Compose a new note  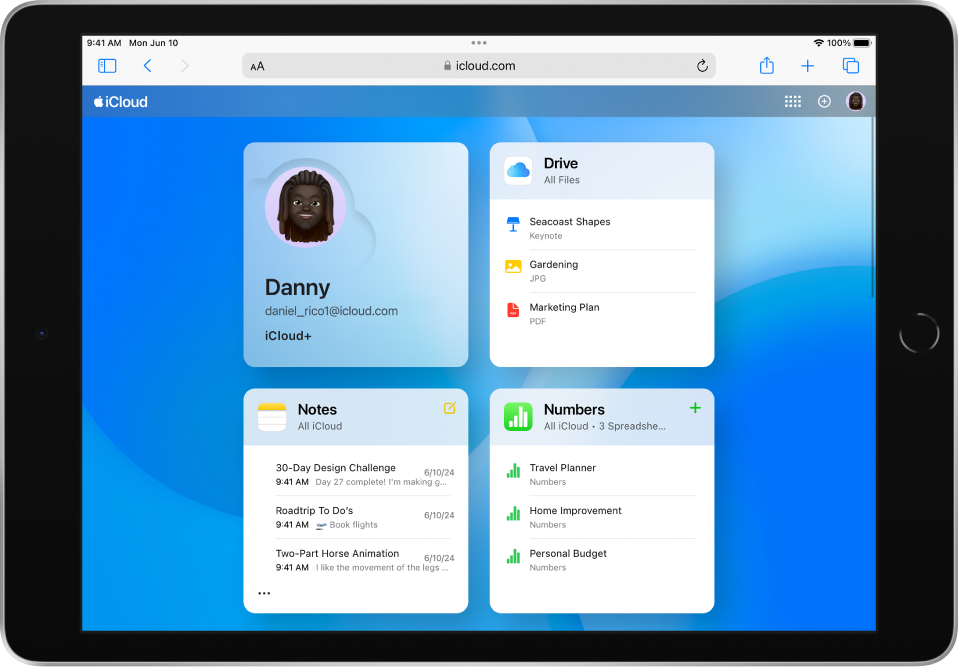pyautogui.click(x=450, y=408)
